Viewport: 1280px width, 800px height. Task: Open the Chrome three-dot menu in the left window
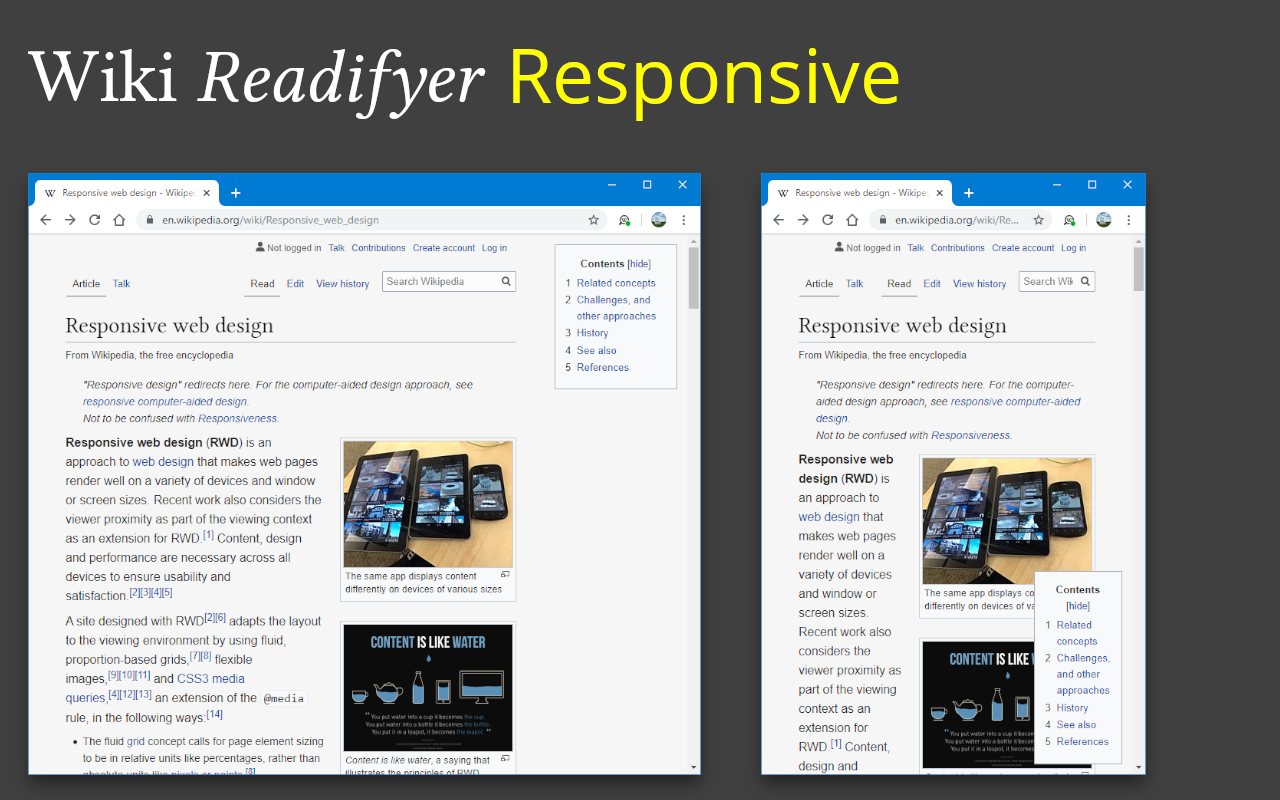(x=684, y=220)
